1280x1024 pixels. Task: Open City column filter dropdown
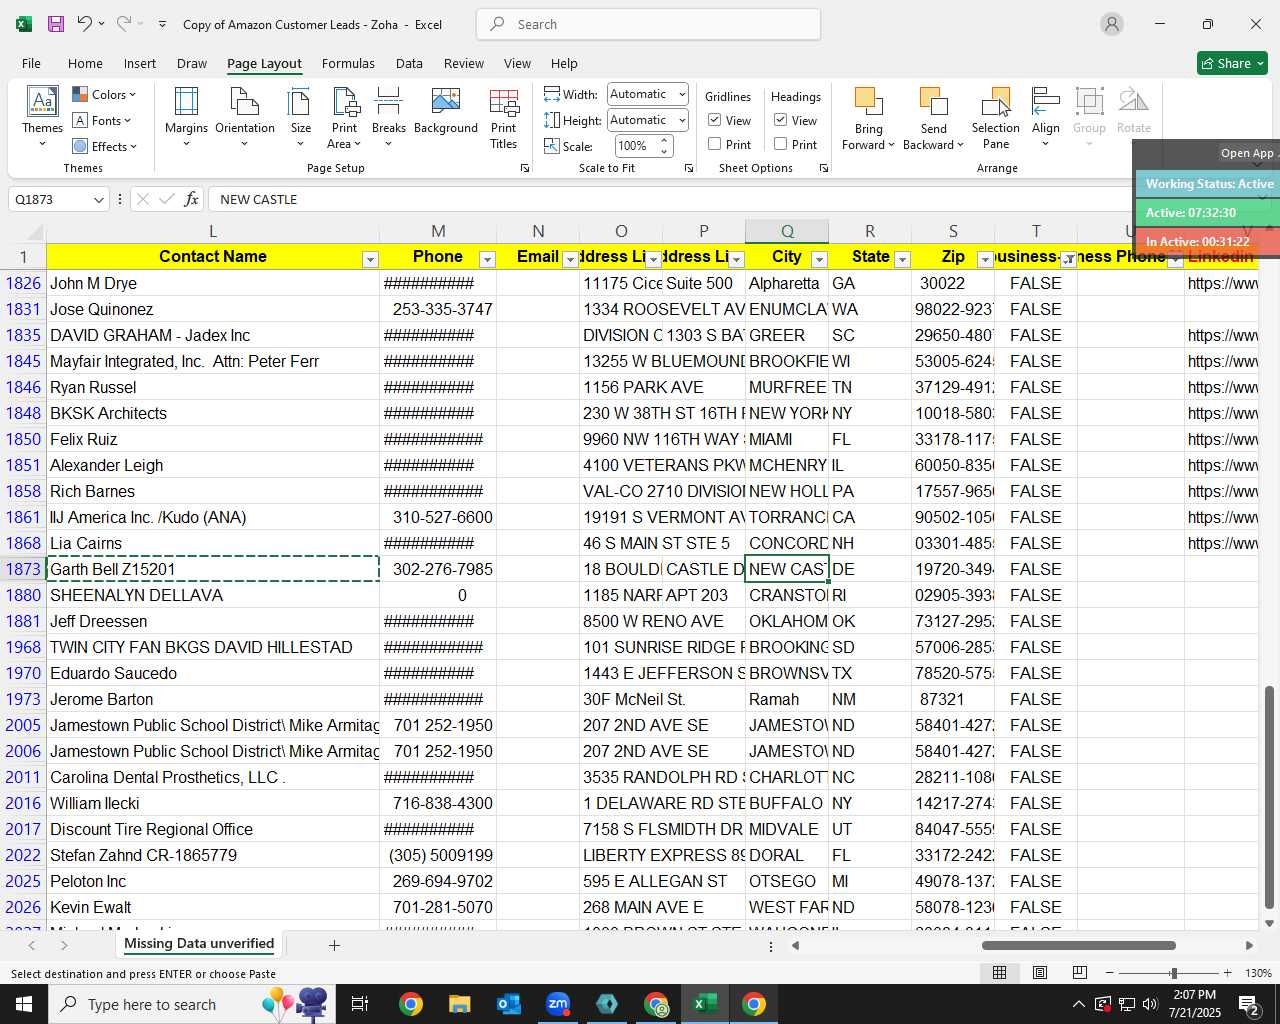coord(819,259)
